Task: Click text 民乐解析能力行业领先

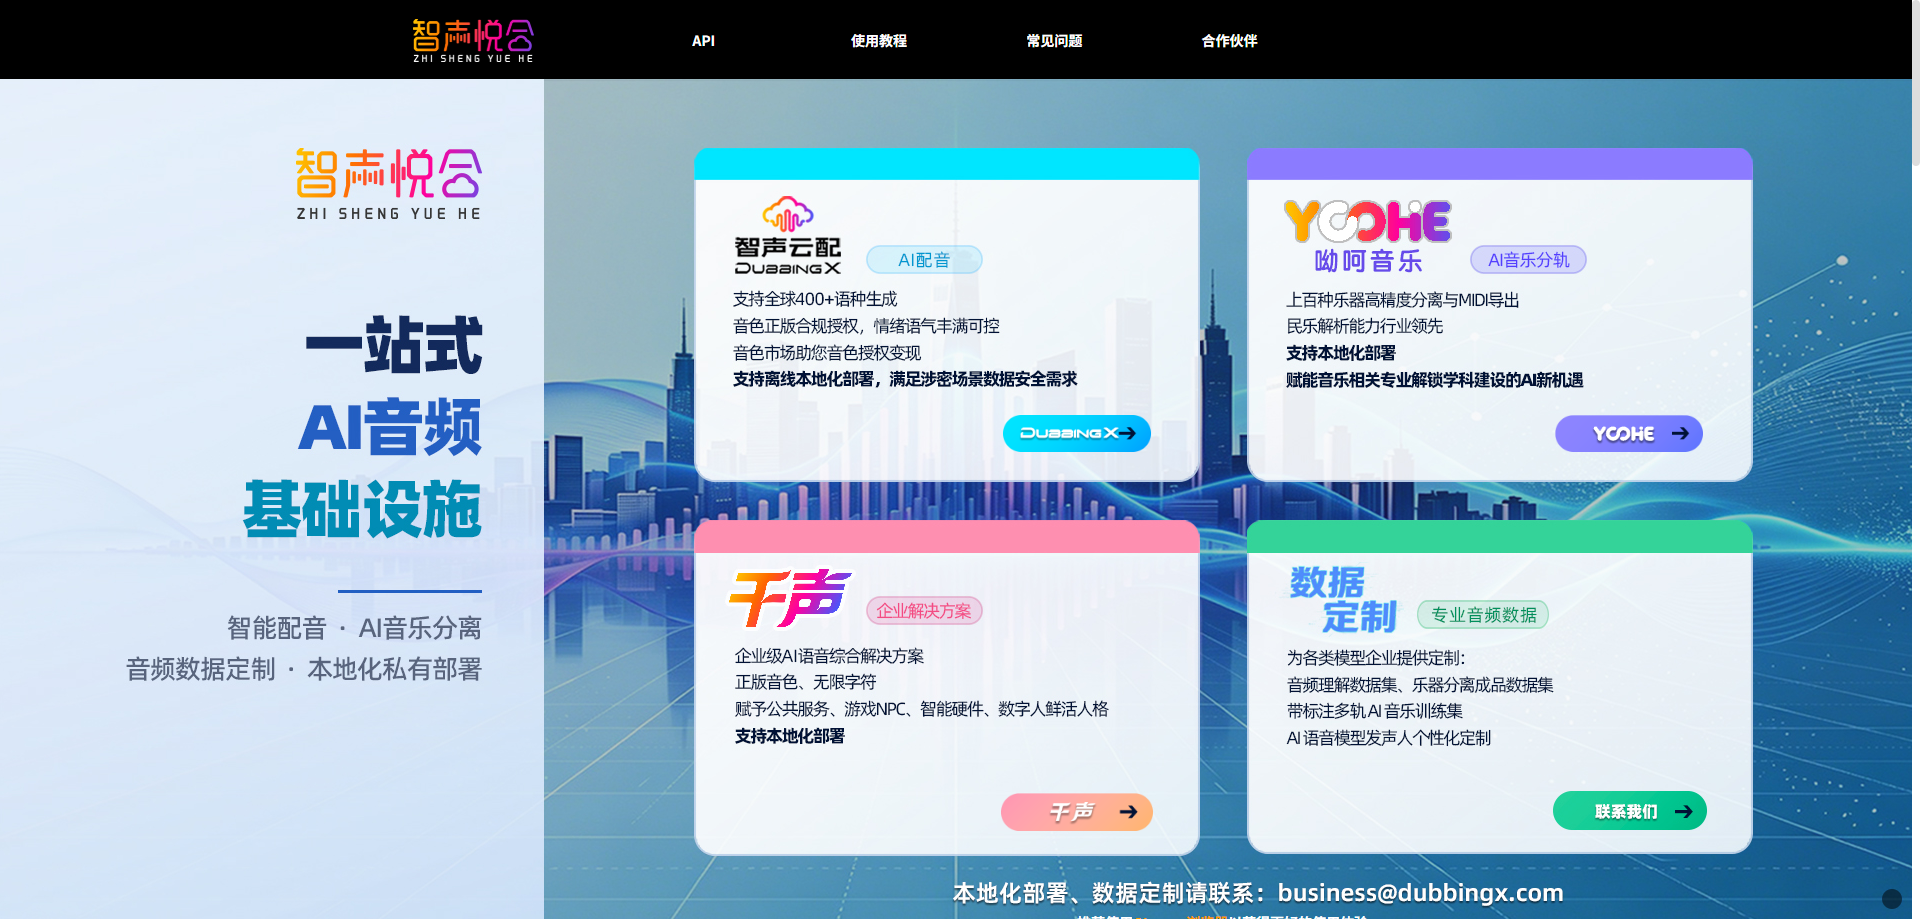Action: point(1365,326)
